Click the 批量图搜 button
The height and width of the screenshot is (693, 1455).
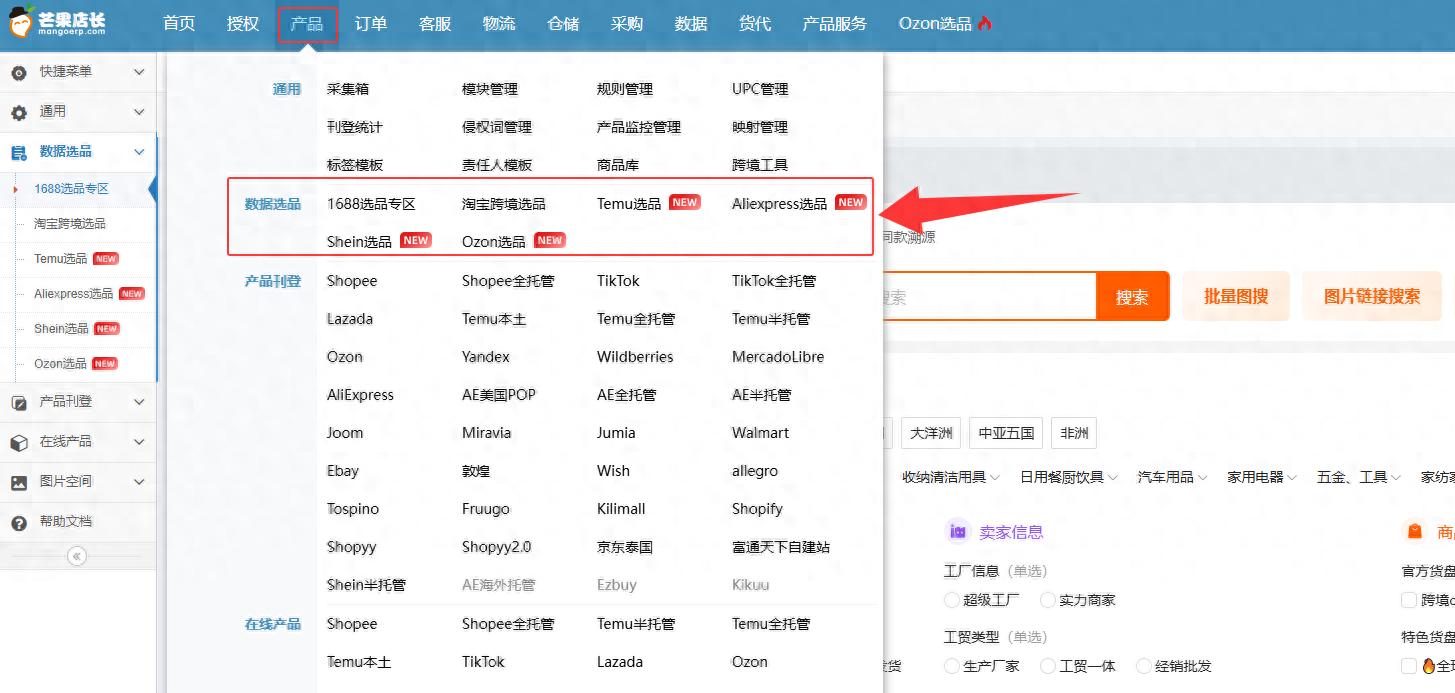pyautogui.click(x=1236, y=296)
